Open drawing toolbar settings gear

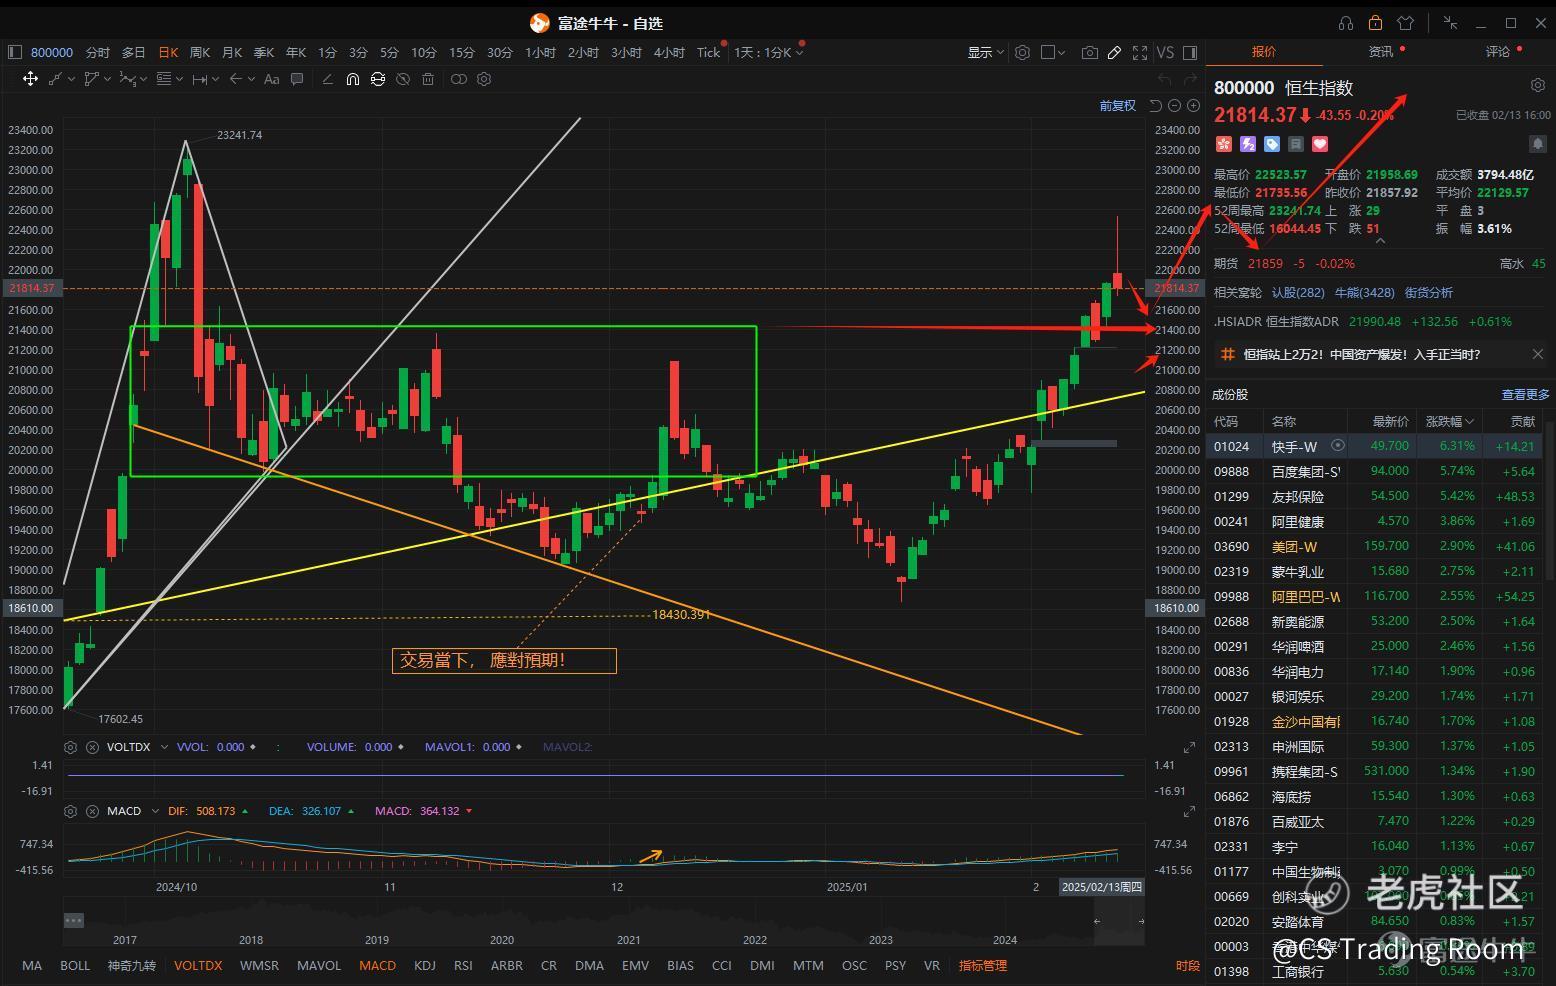coord(484,79)
